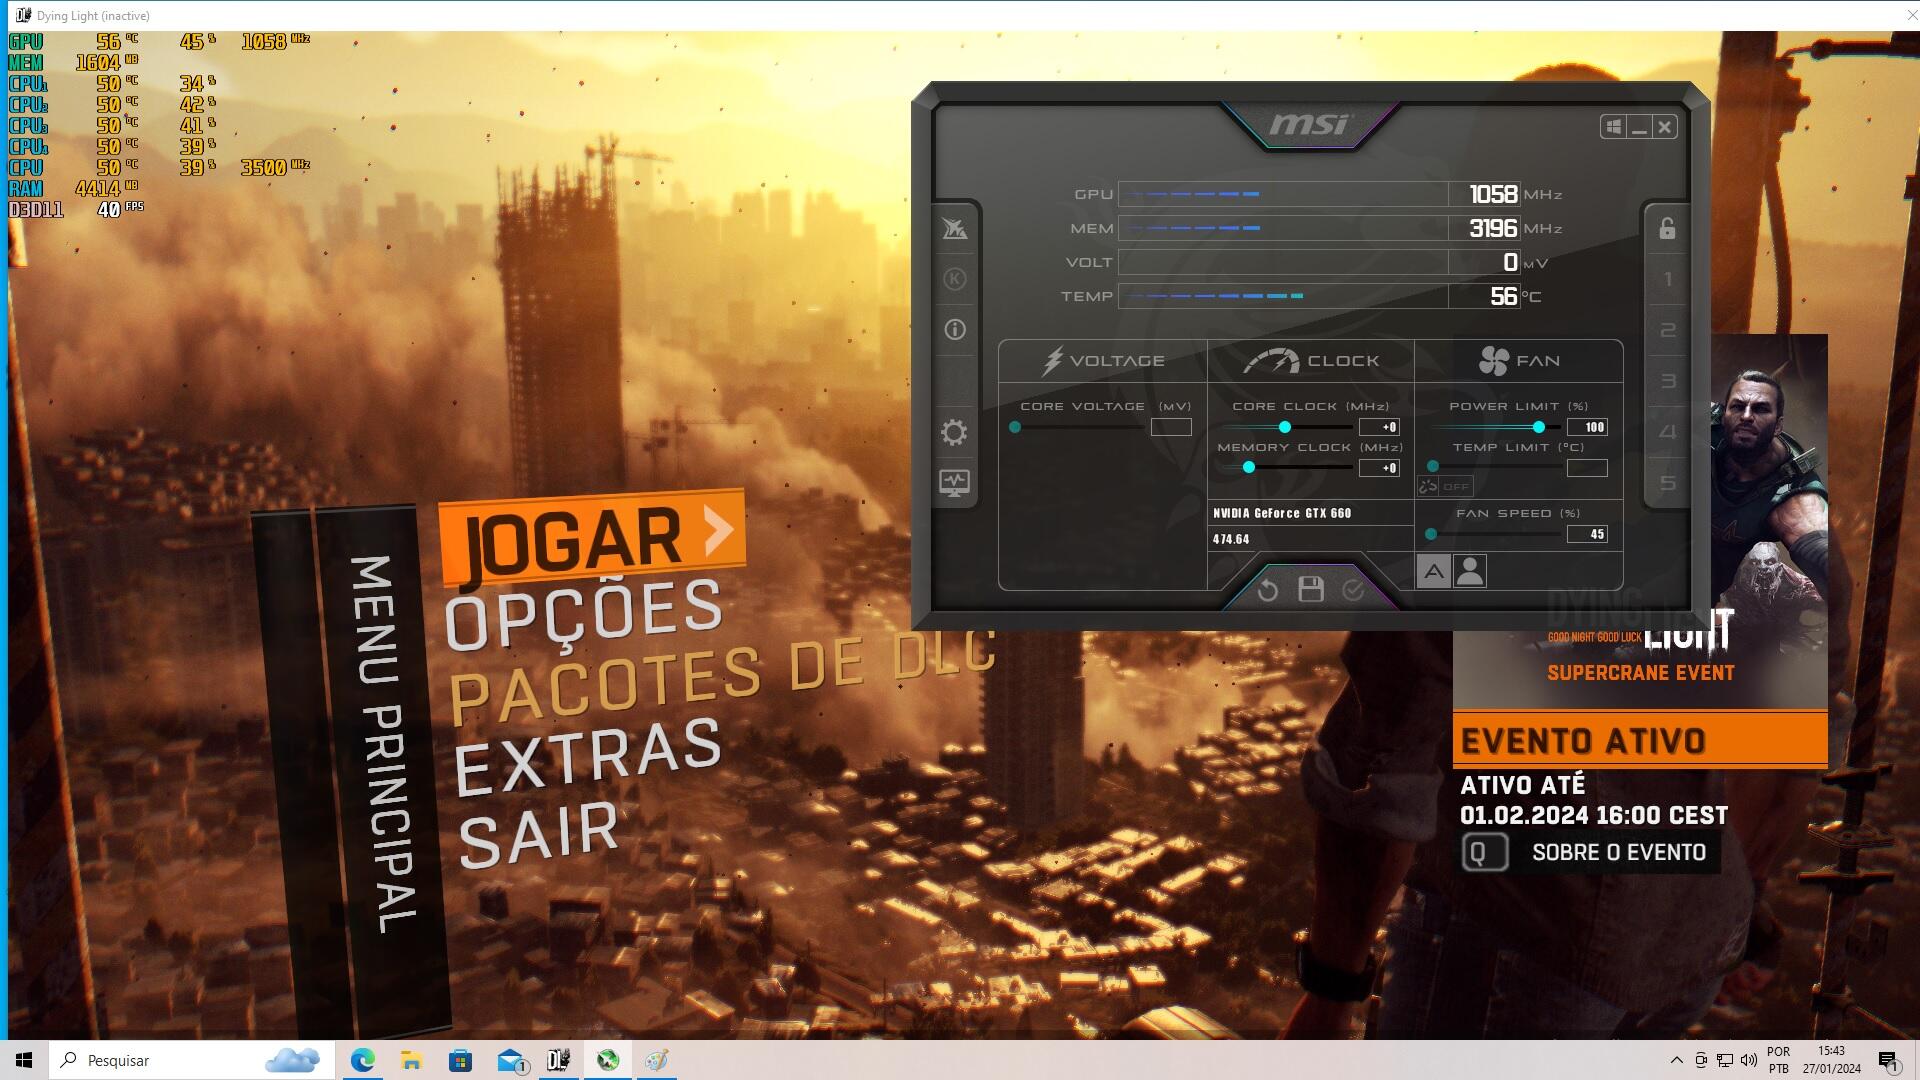Click the Core Voltage value field

point(1171,427)
